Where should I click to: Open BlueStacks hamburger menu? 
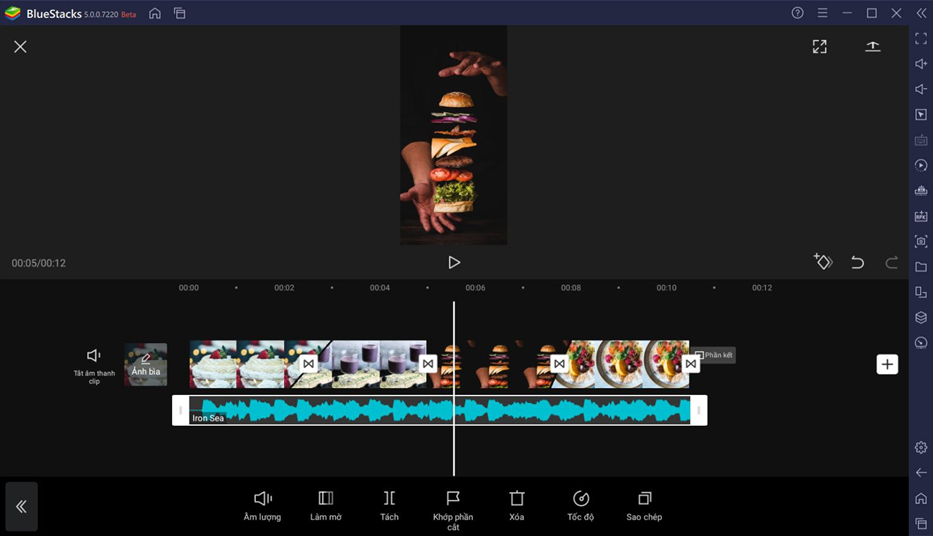822,12
